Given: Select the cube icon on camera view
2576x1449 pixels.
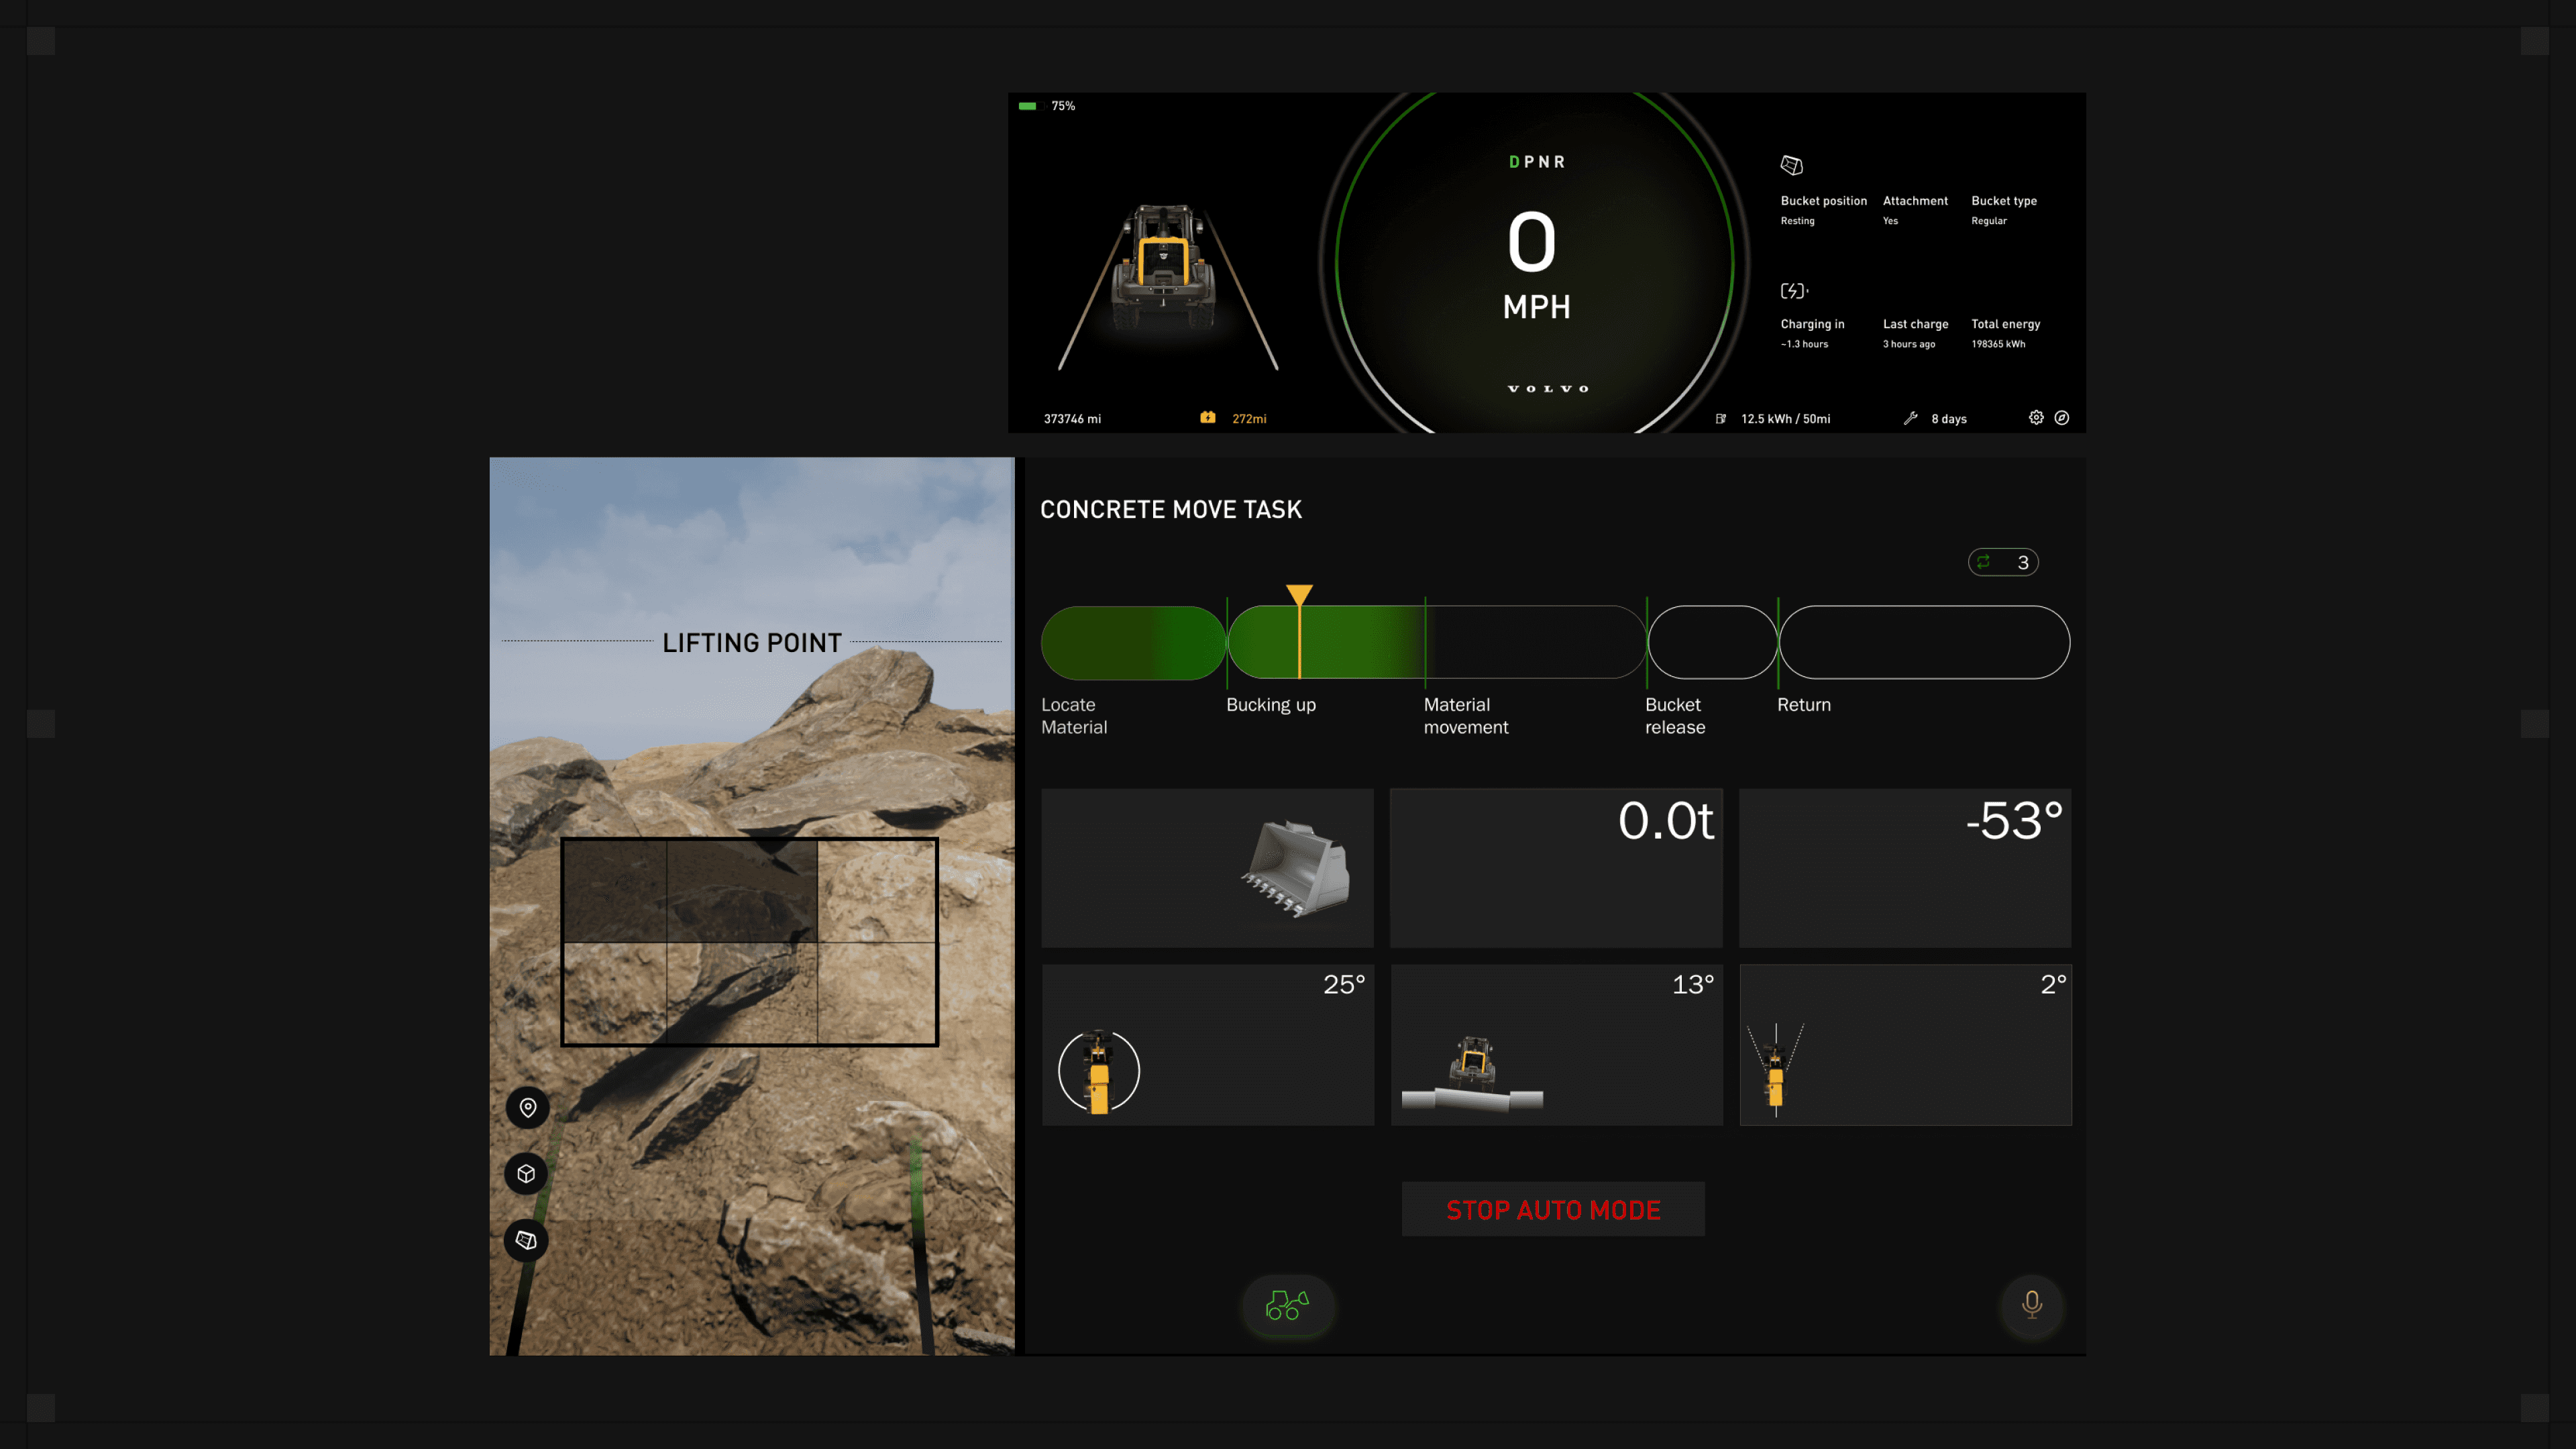Looking at the screenshot, I should pos(527,1174).
